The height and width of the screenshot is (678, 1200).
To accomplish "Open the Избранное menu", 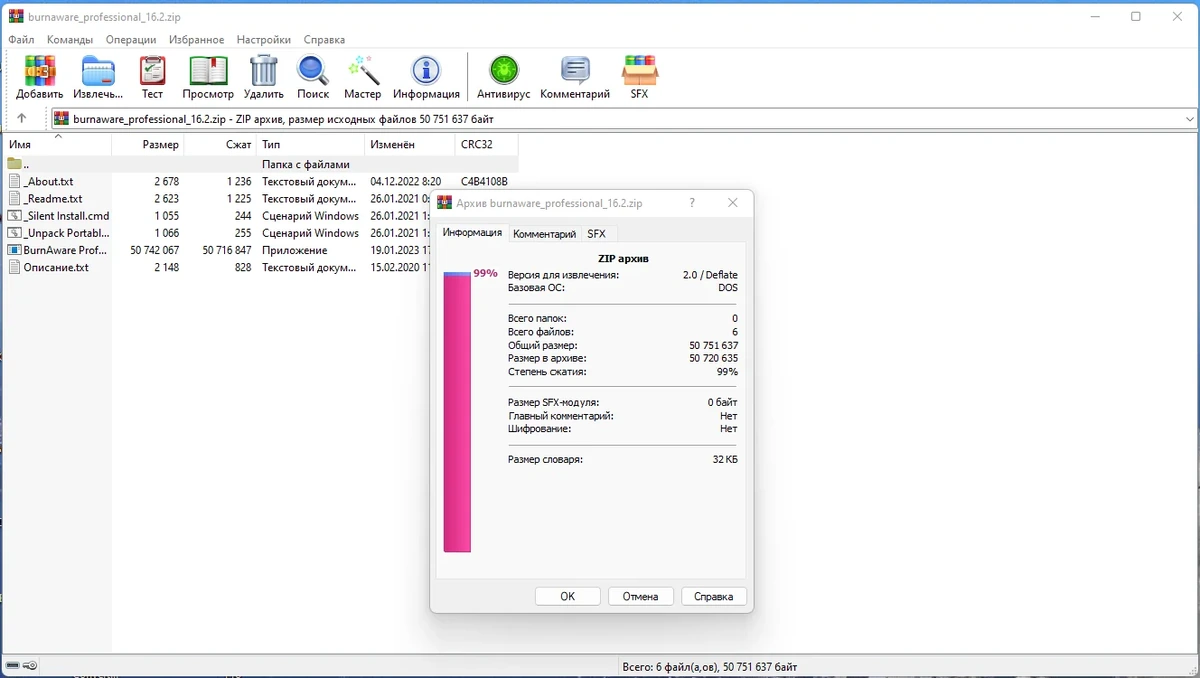I will [196, 40].
